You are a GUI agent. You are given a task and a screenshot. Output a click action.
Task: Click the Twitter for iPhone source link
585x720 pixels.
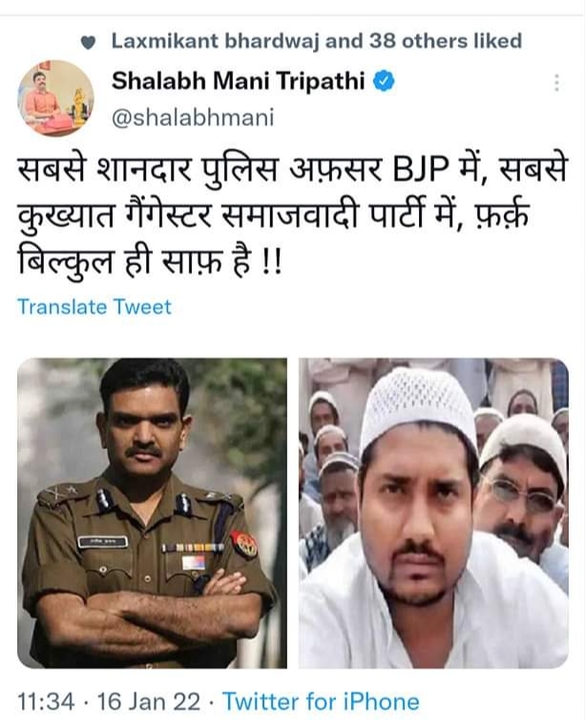tap(321, 702)
